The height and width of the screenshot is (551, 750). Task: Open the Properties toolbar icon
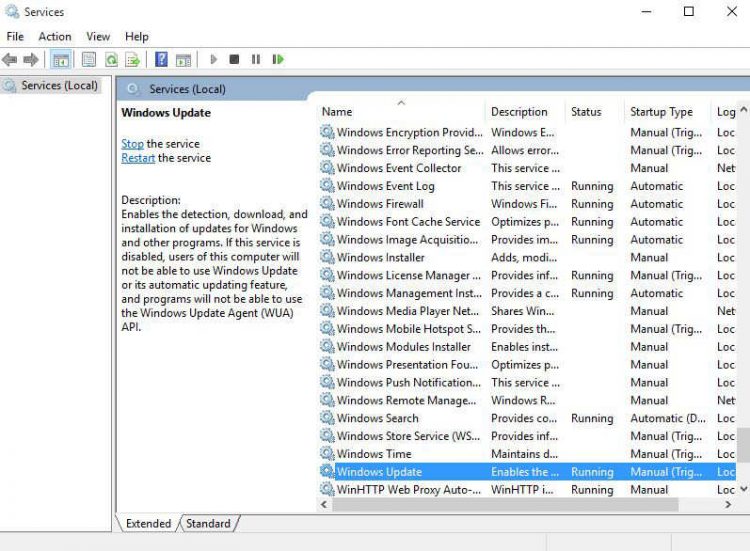89,60
